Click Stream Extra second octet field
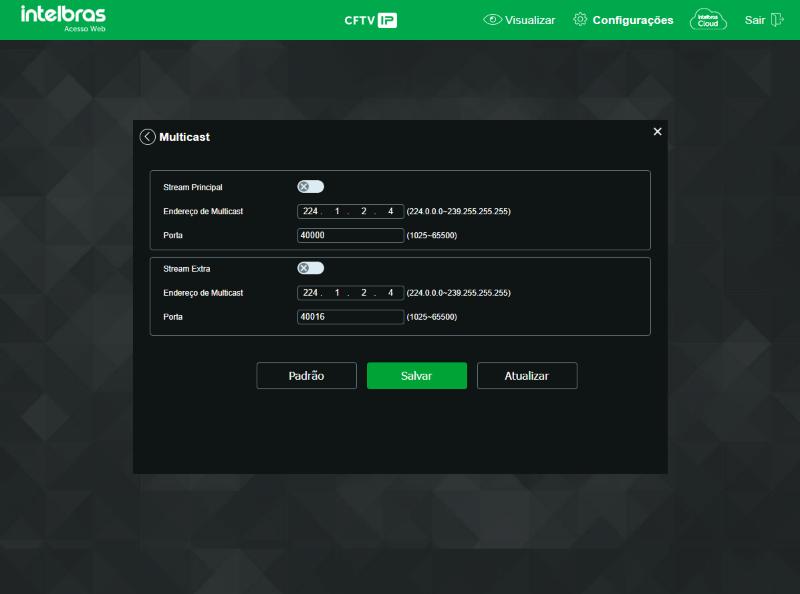The image size is (800, 594). [x=337, y=293]
